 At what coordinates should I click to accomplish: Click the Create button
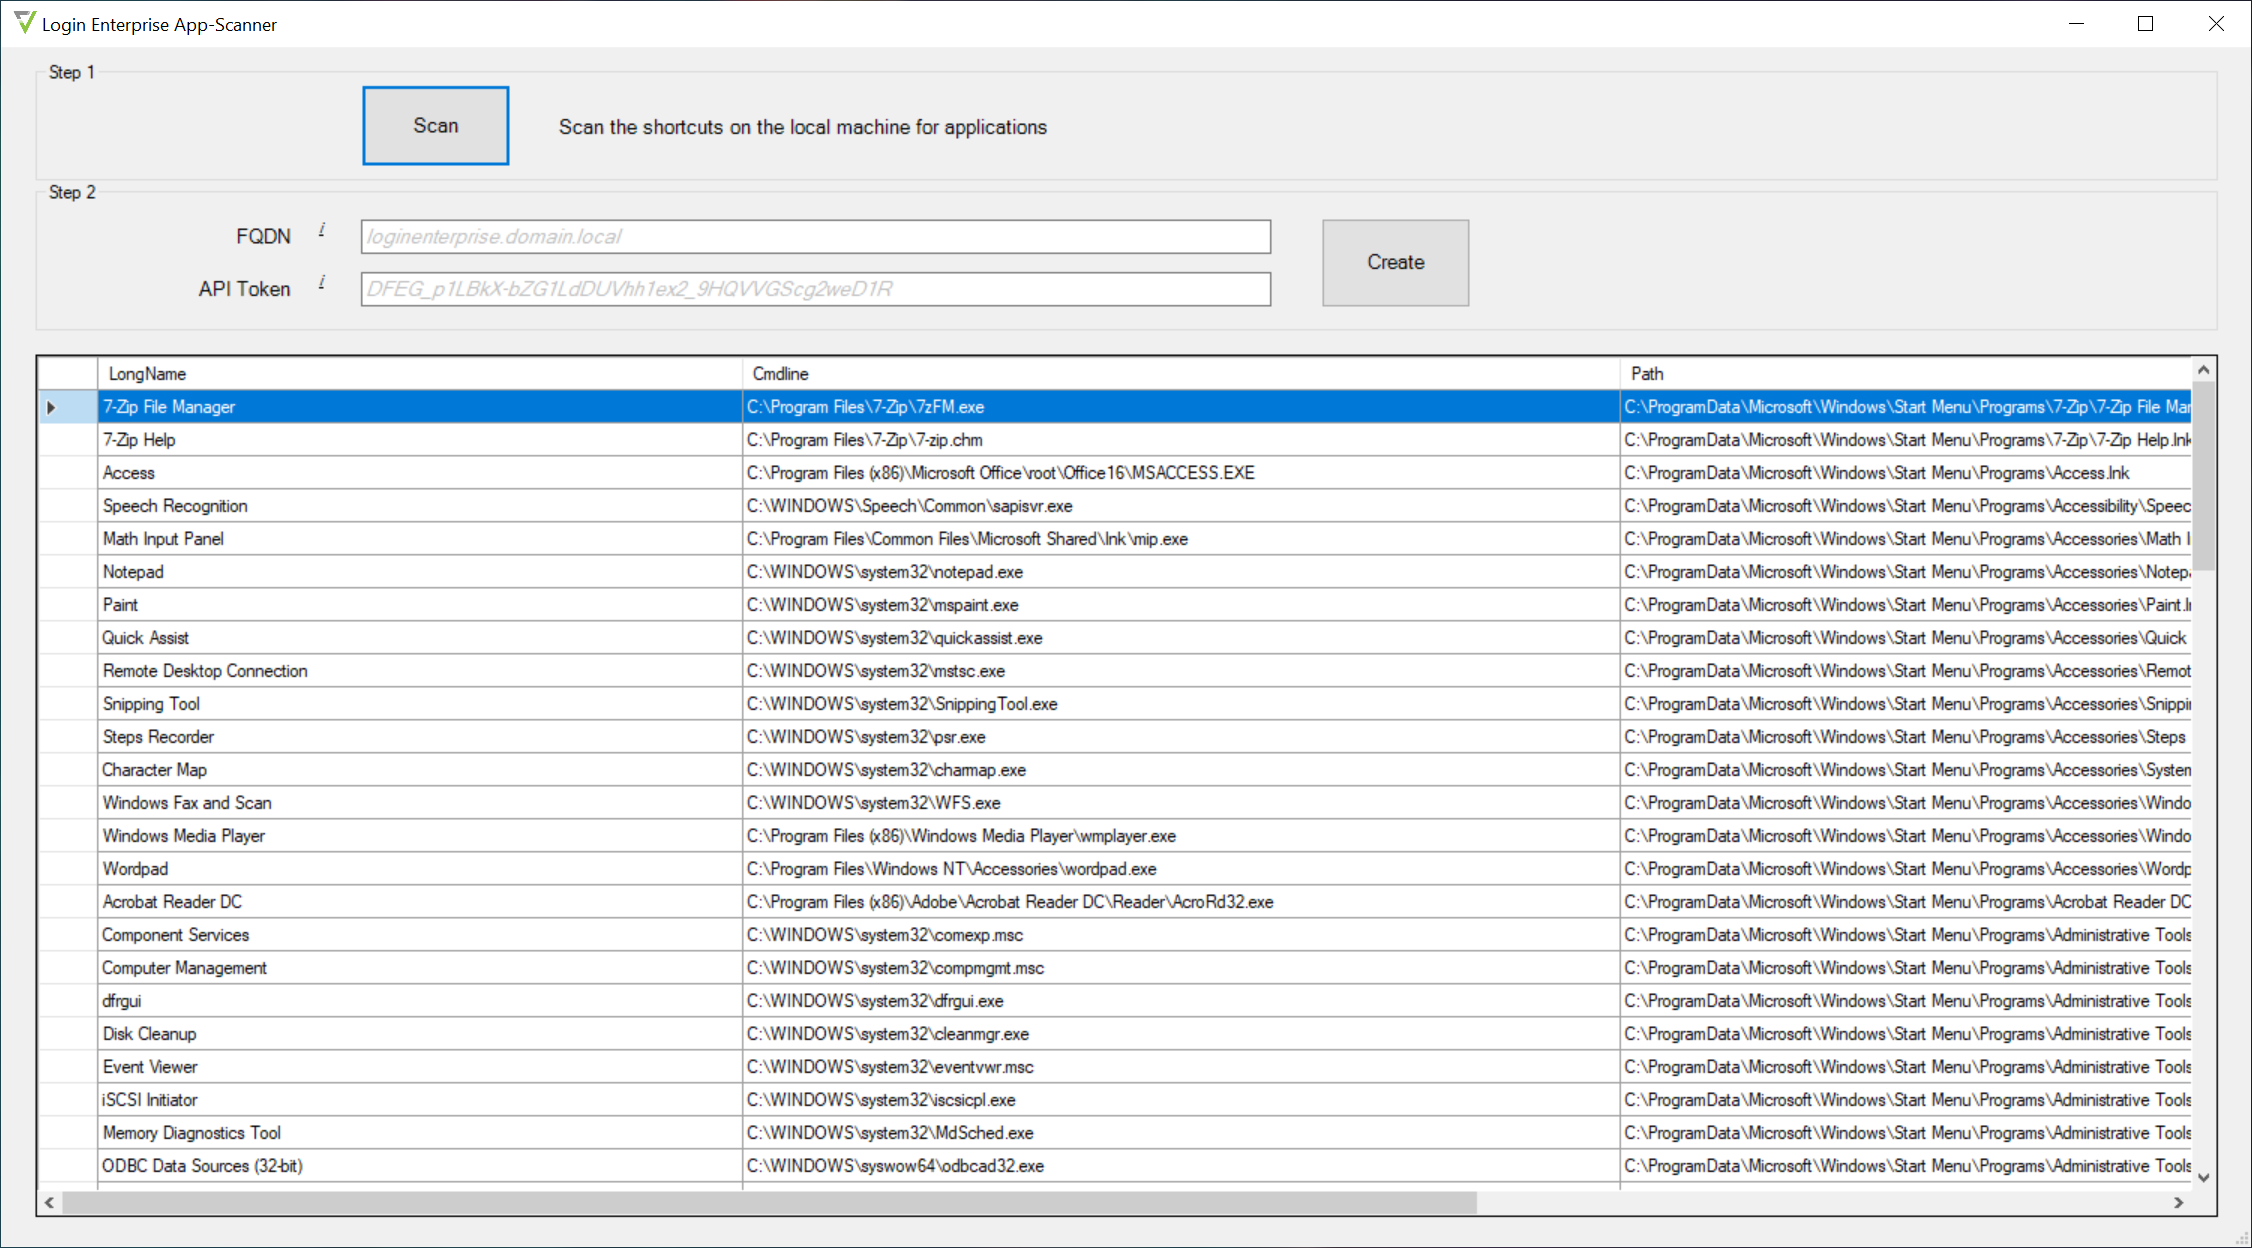point(1395,262)
